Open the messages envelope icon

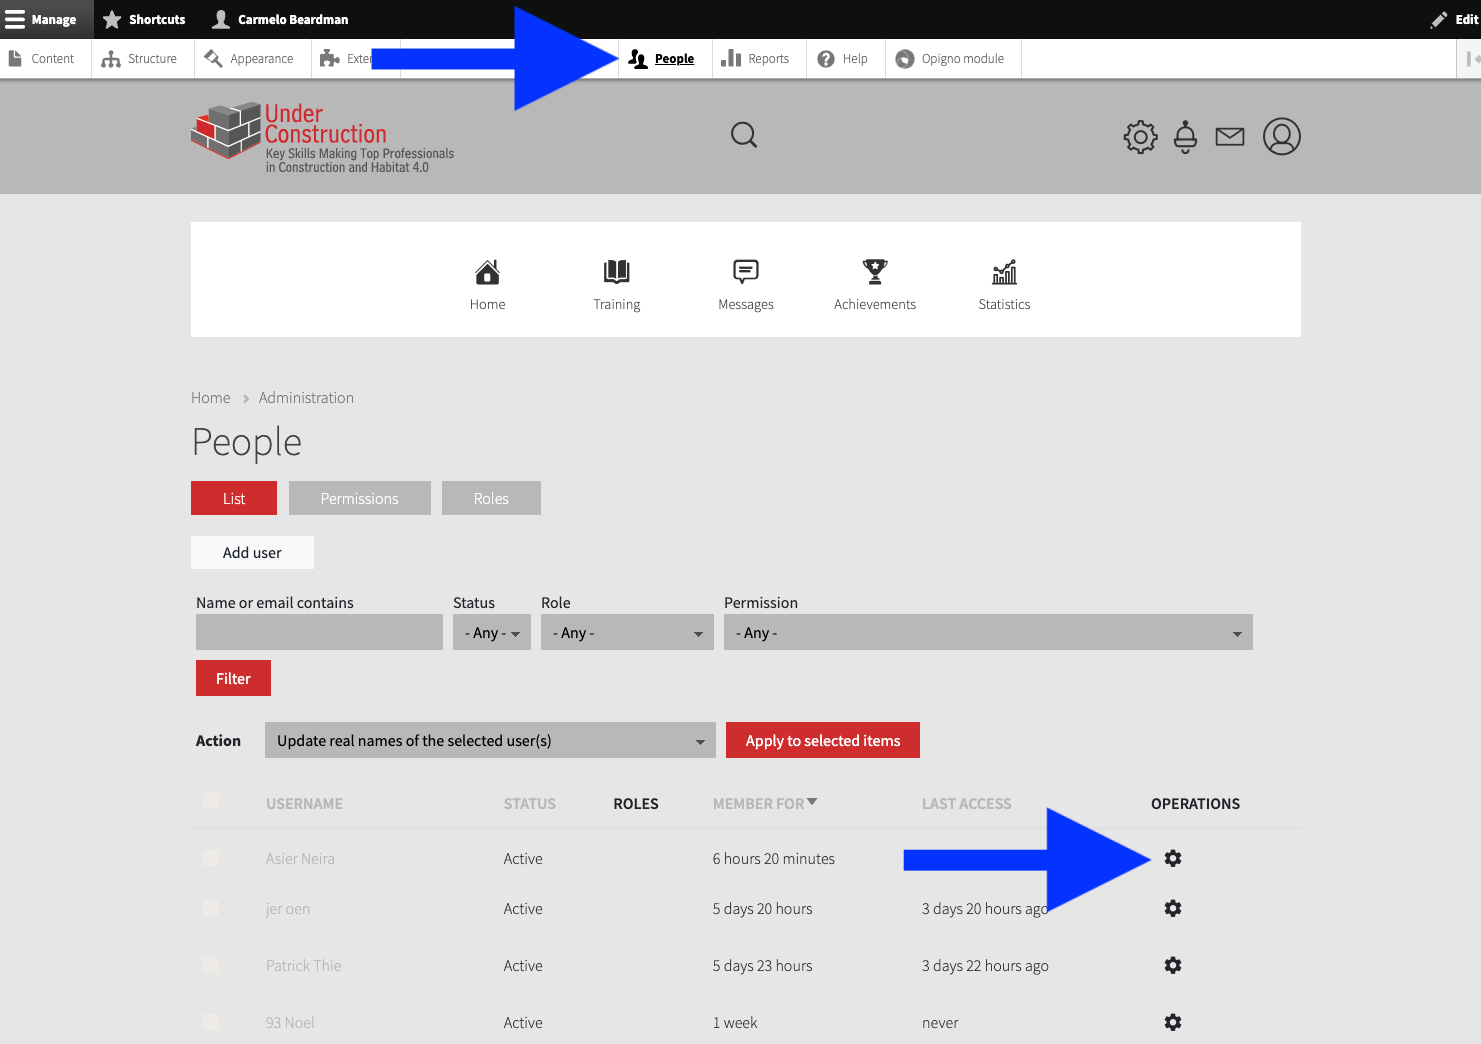(x=1230, y=137)
